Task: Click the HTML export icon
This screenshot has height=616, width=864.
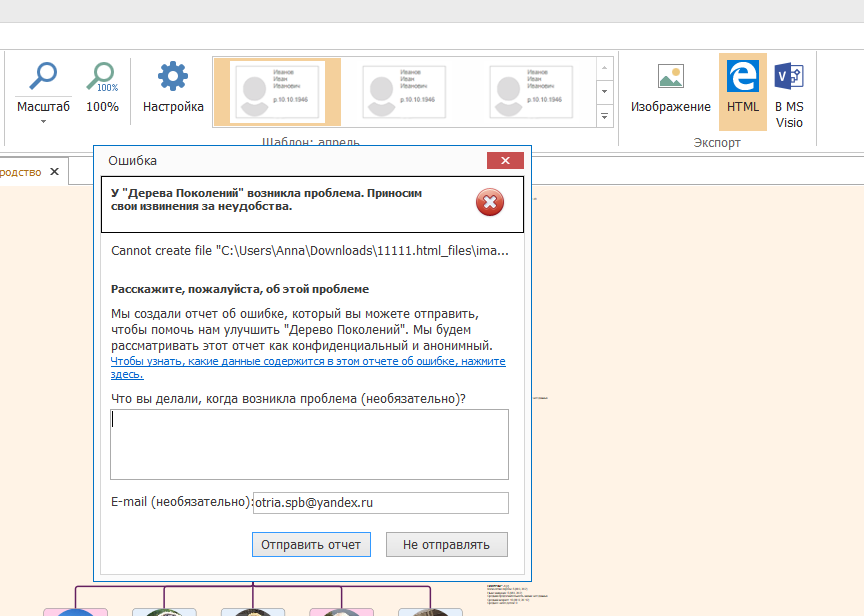Action: (742, 77)
